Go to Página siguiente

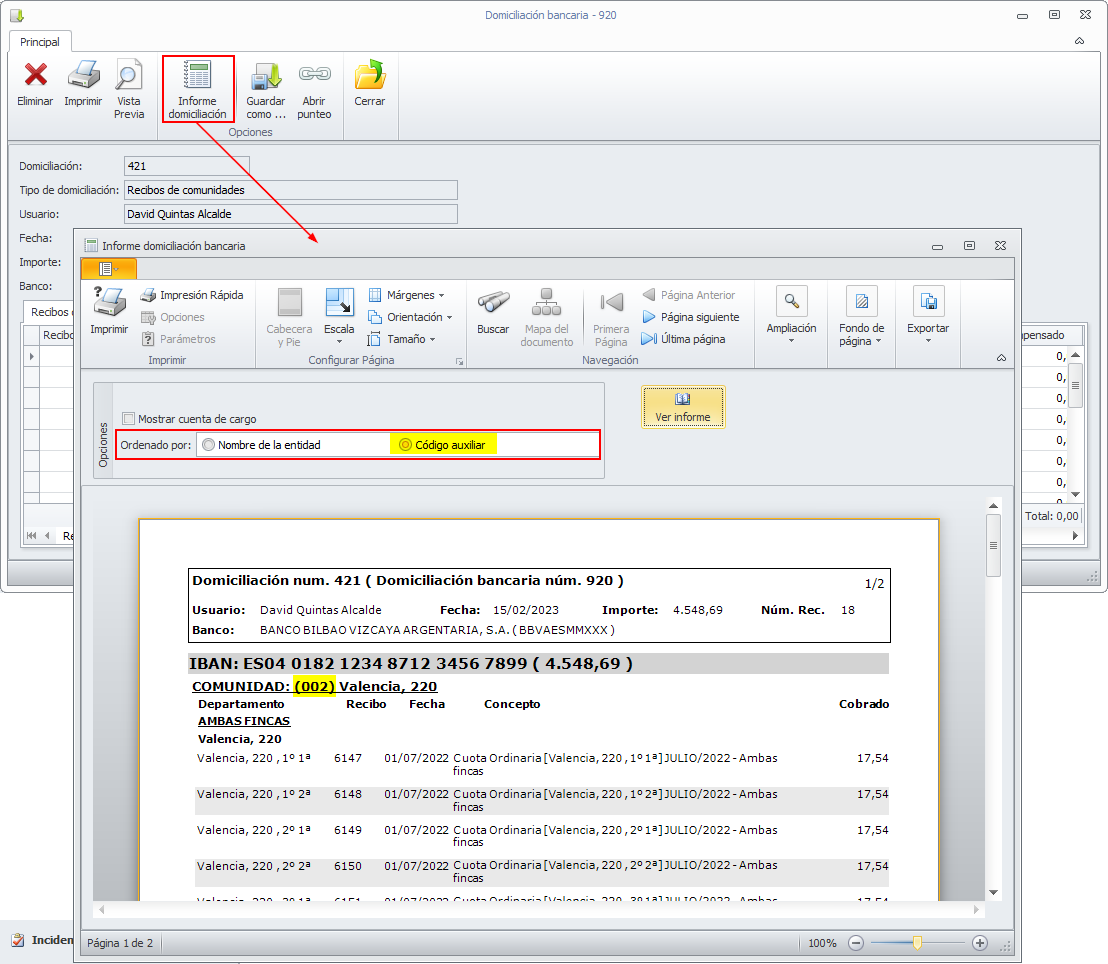(690, 317)
